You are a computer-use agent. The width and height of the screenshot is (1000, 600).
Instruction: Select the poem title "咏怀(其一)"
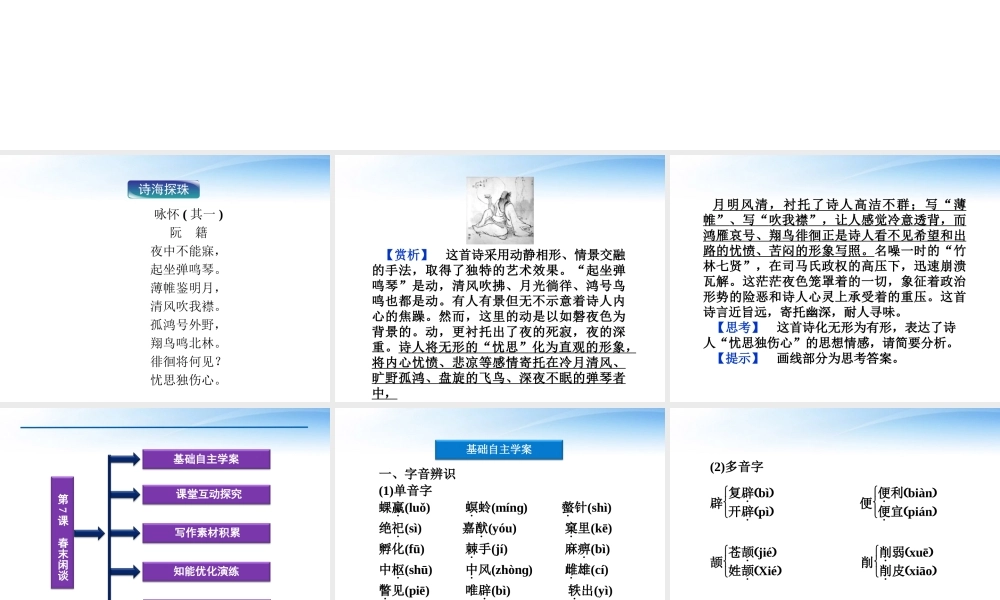pyautogui.click(x=189, y=214)
